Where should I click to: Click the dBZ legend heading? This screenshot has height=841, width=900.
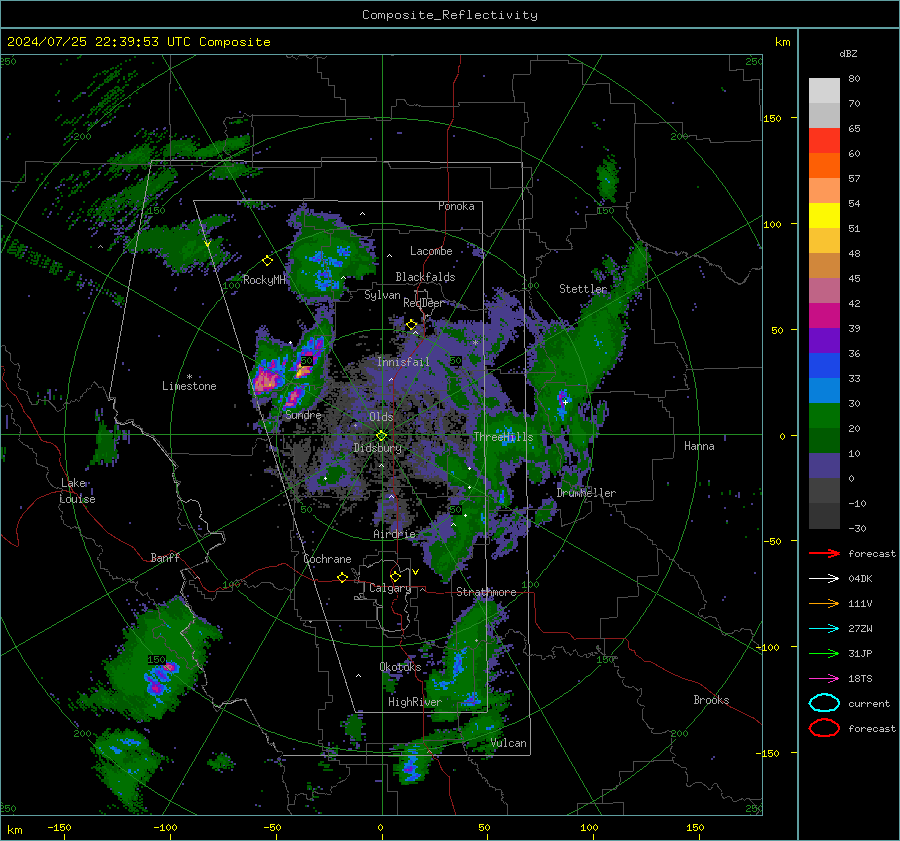coord(848,54)
